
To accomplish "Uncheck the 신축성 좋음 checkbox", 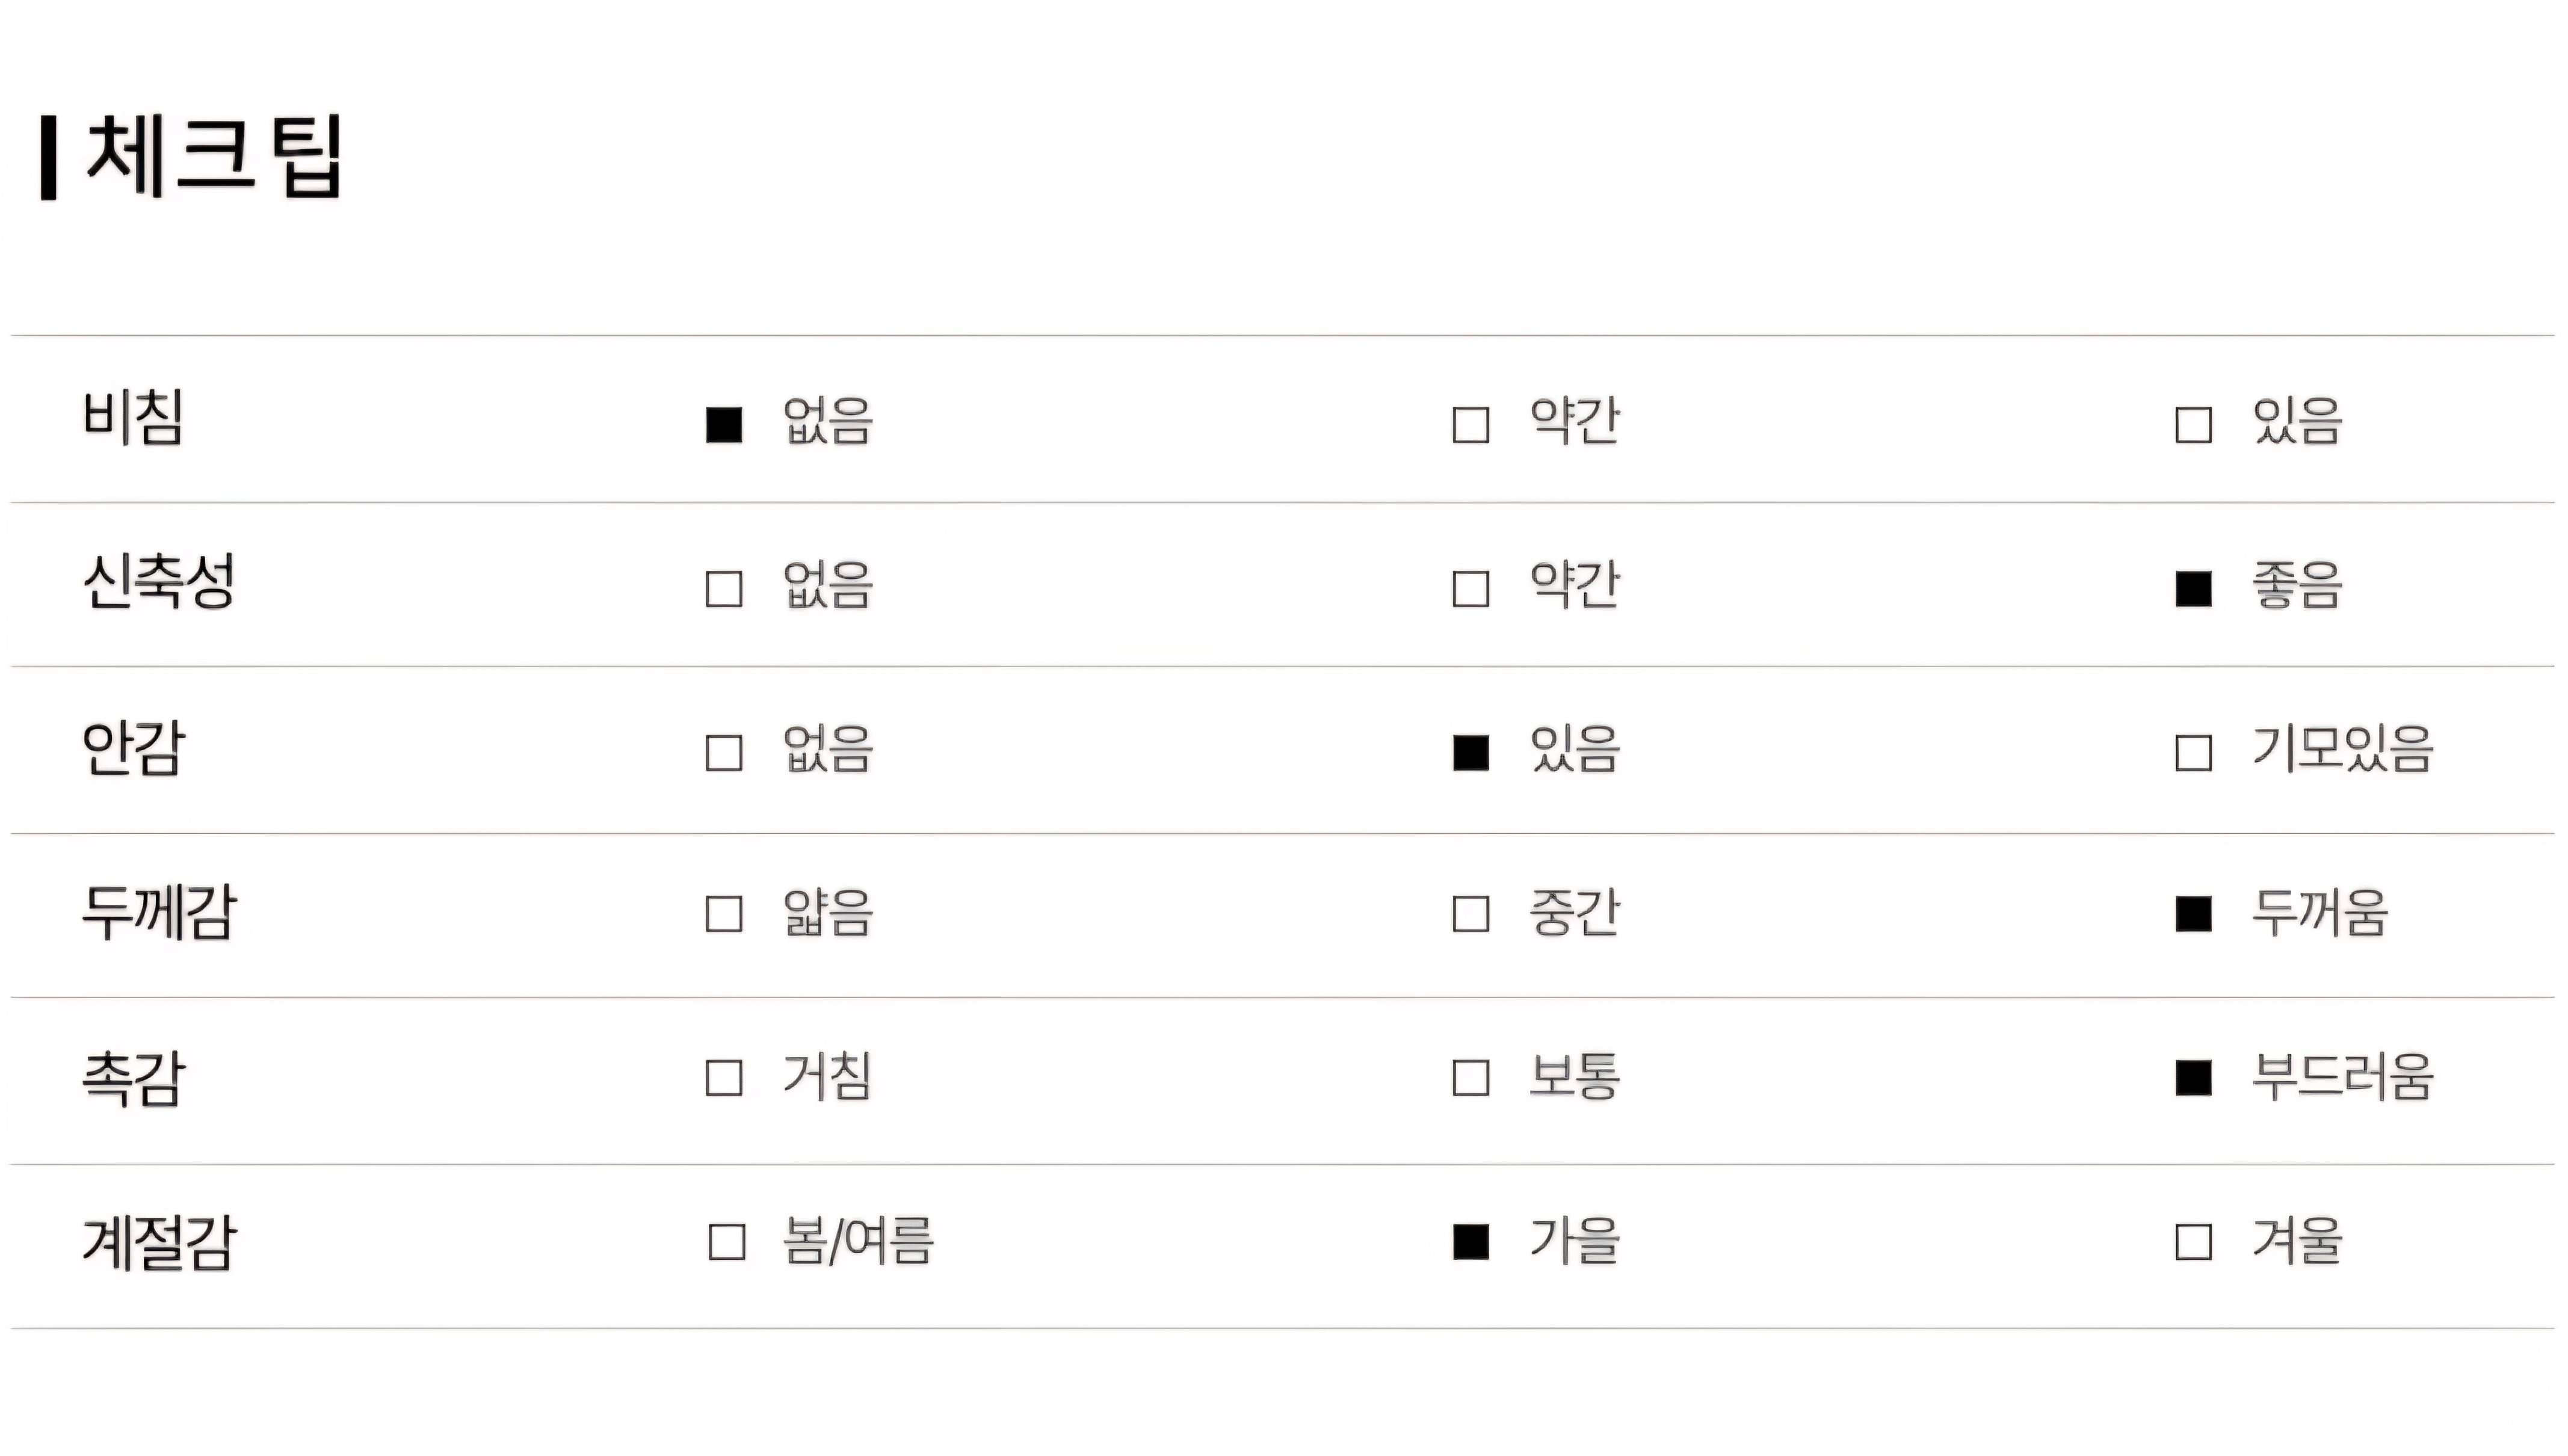I will click(2193, 589).
